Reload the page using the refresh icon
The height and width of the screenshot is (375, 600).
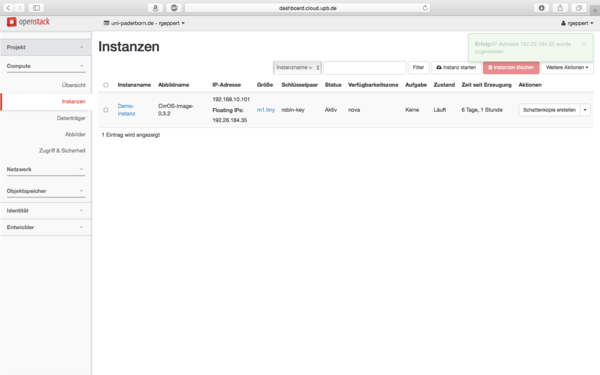pyautogui.click(x=425, y=8)
